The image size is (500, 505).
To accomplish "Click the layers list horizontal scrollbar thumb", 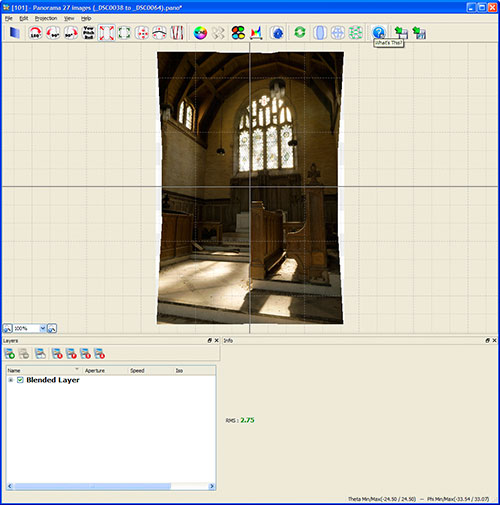I will 92,486.
